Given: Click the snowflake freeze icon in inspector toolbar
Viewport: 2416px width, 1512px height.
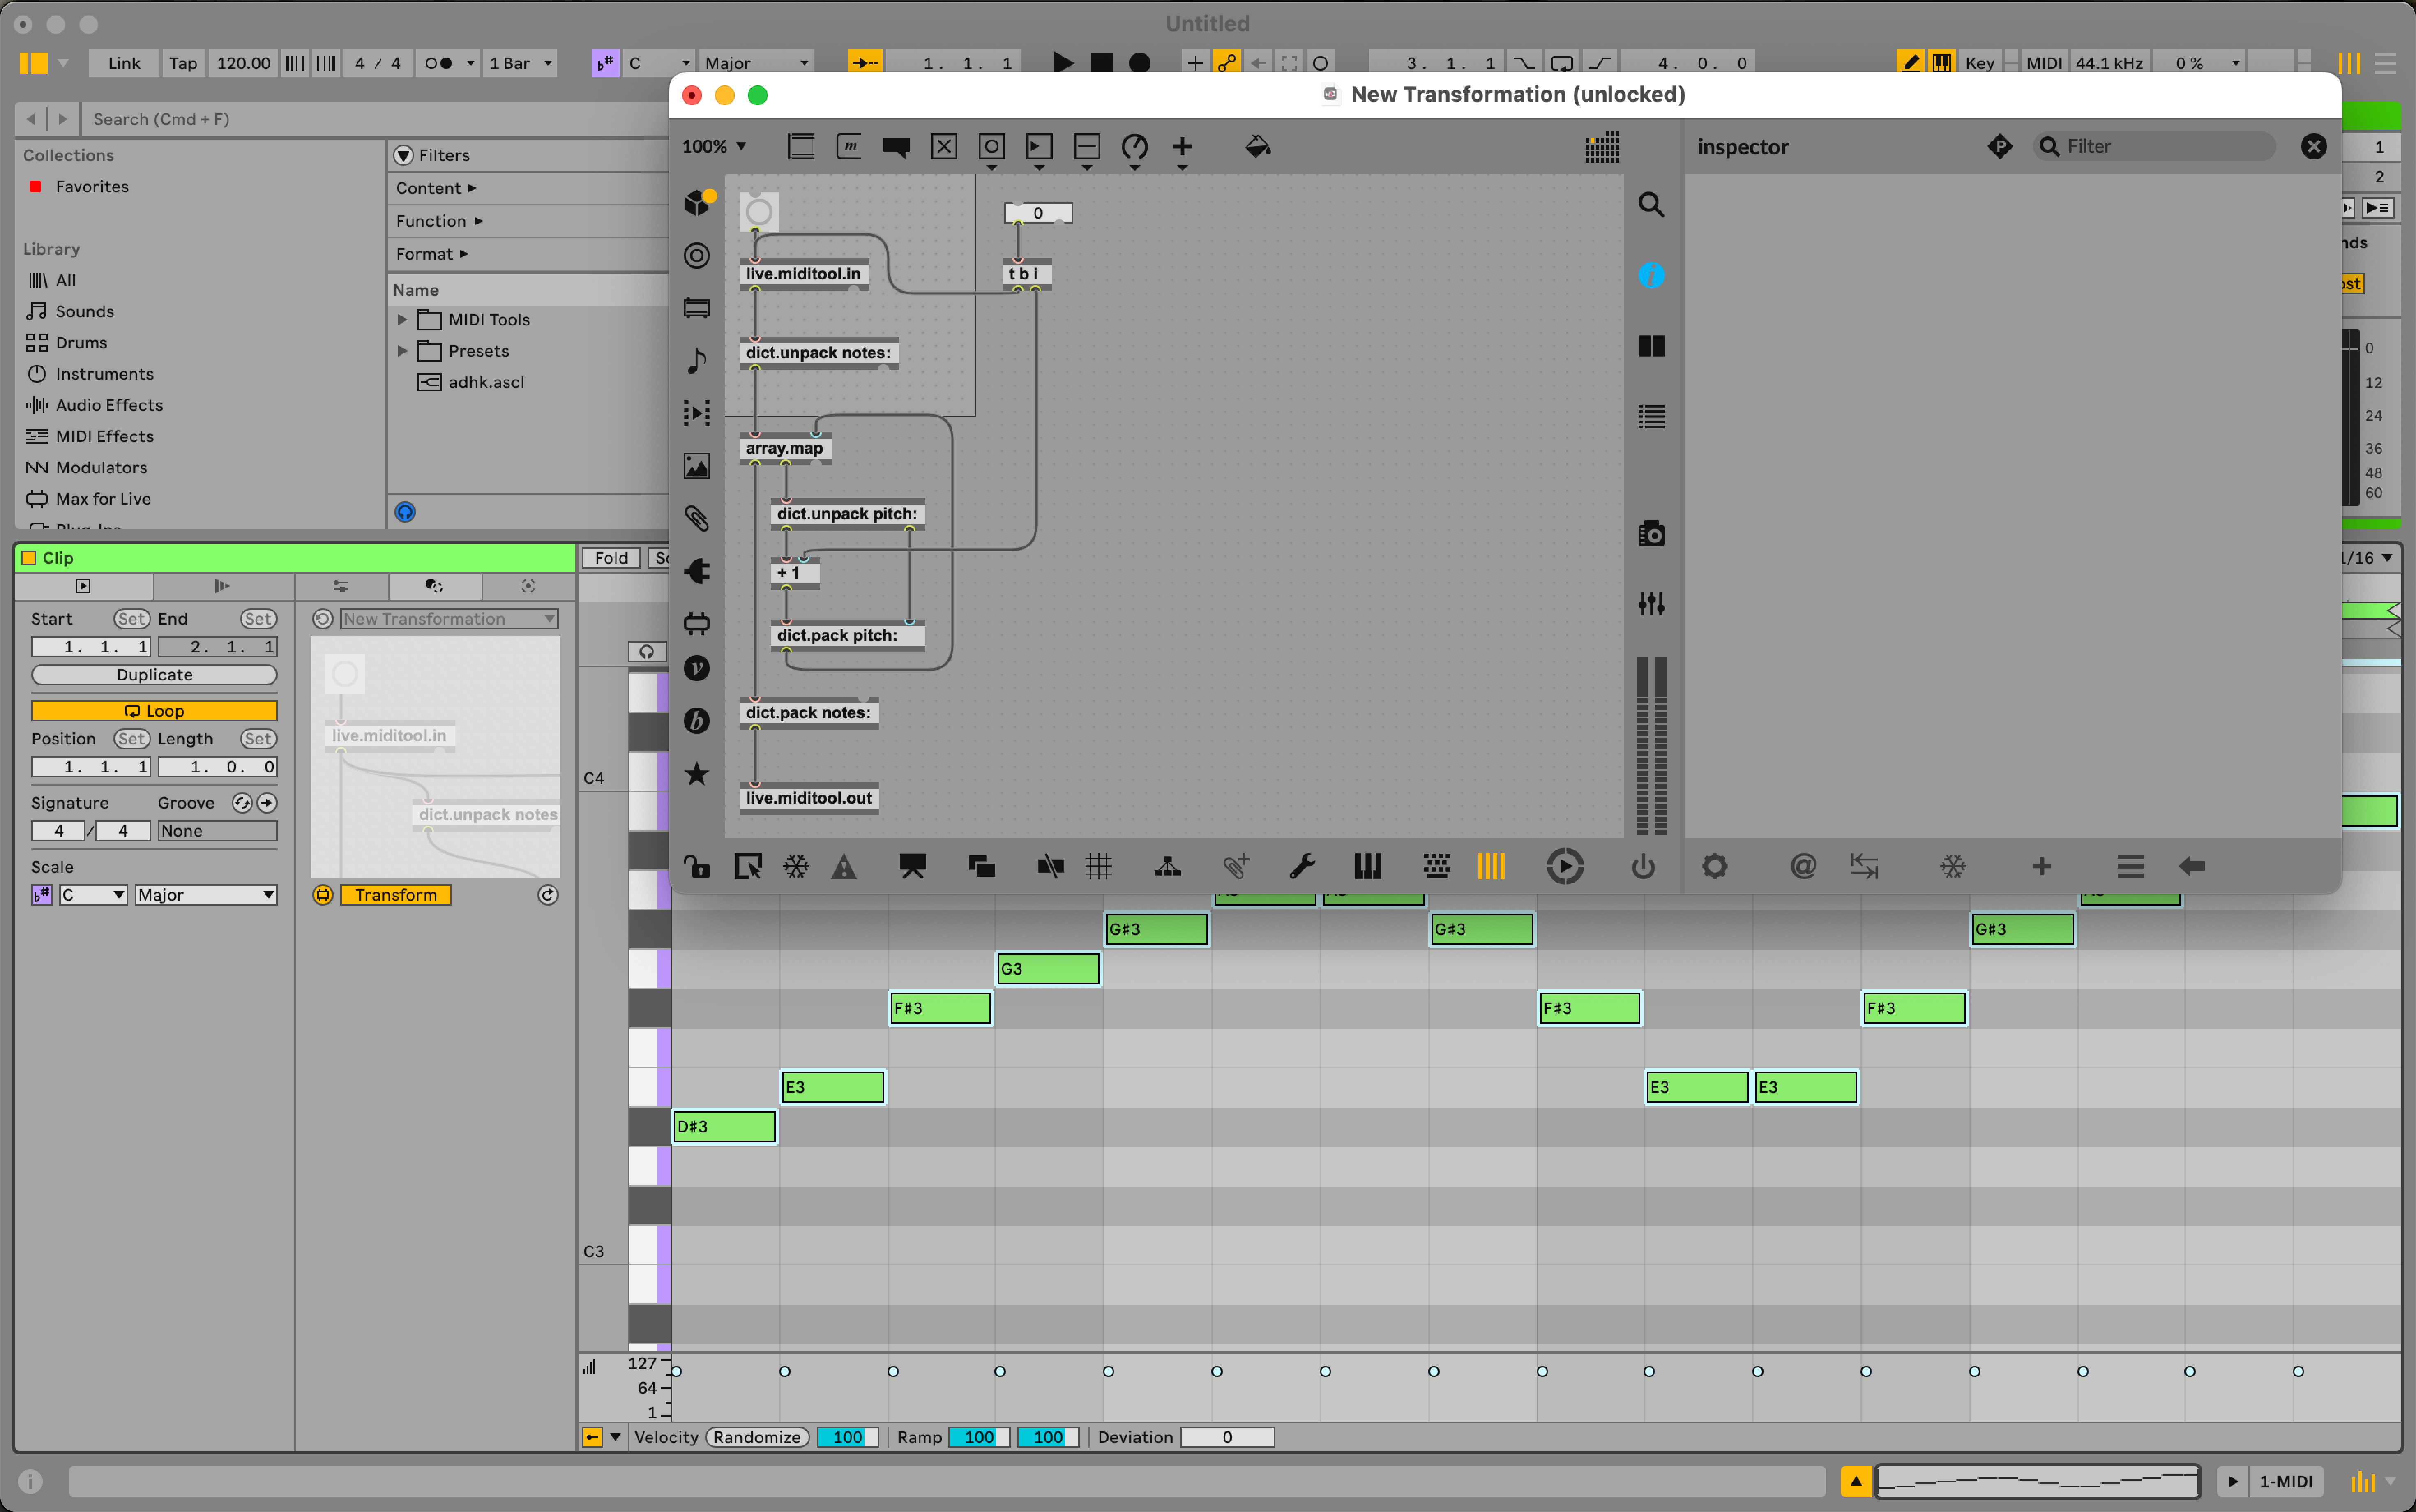Looking at the screenshot, I should click(1953, 866).
